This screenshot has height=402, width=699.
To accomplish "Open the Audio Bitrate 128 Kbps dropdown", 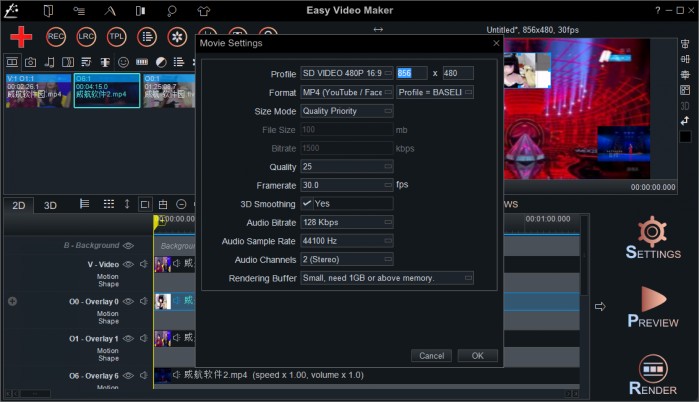I will pyautogui.click(x=346, y=222).
